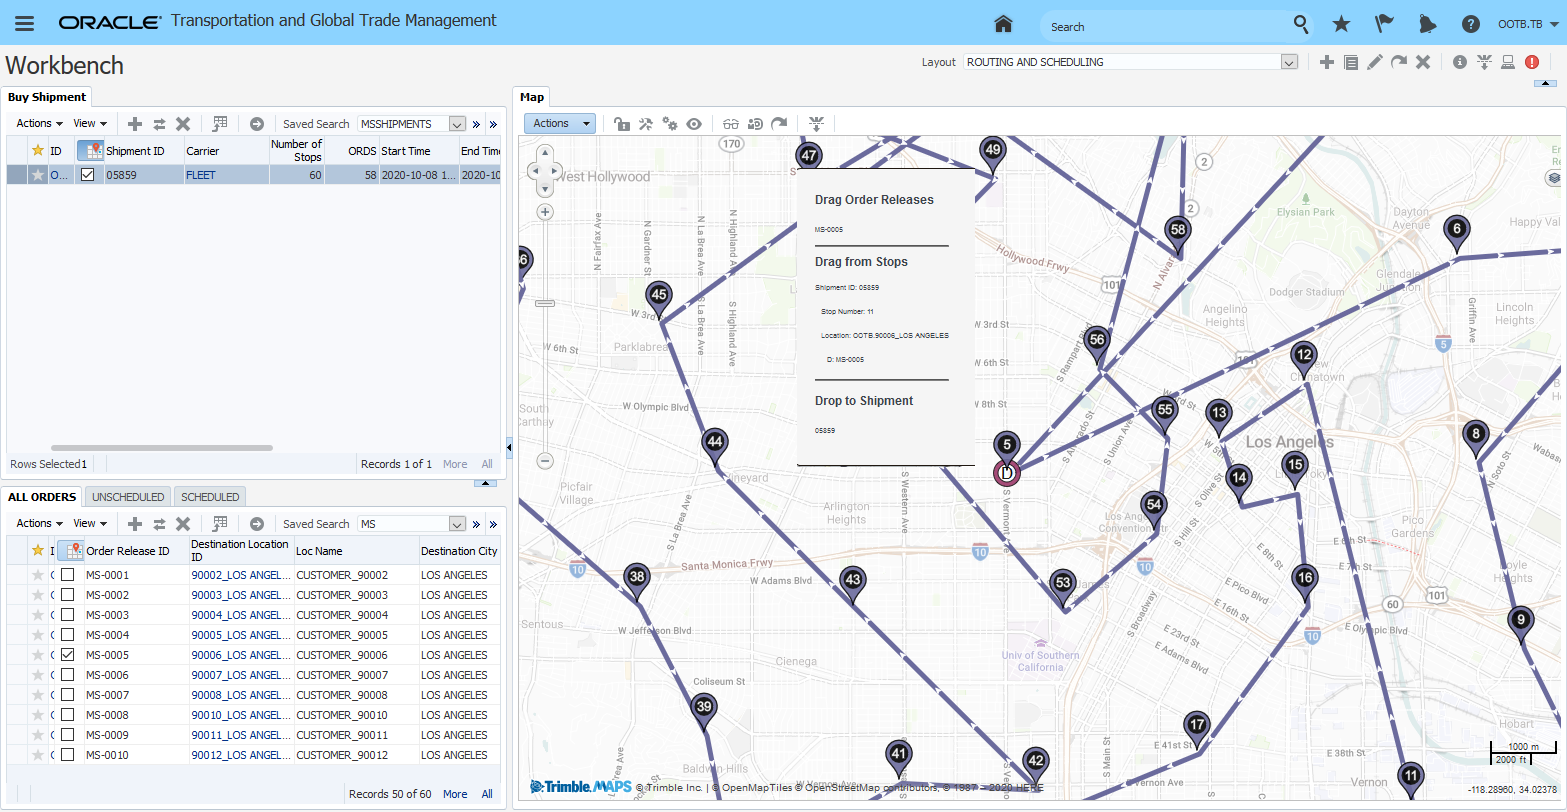
Task: Uncheck the MS-0005 order checkbox
Action: [x=67, y=655]
